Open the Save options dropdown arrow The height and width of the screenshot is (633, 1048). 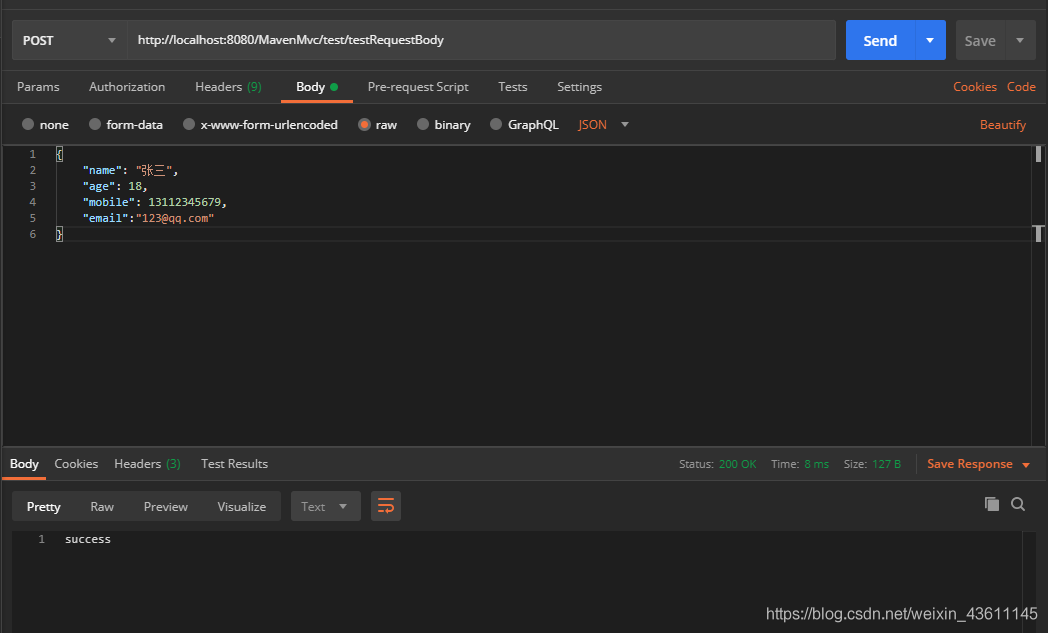pyautogui.click(x=1020, y=40)
